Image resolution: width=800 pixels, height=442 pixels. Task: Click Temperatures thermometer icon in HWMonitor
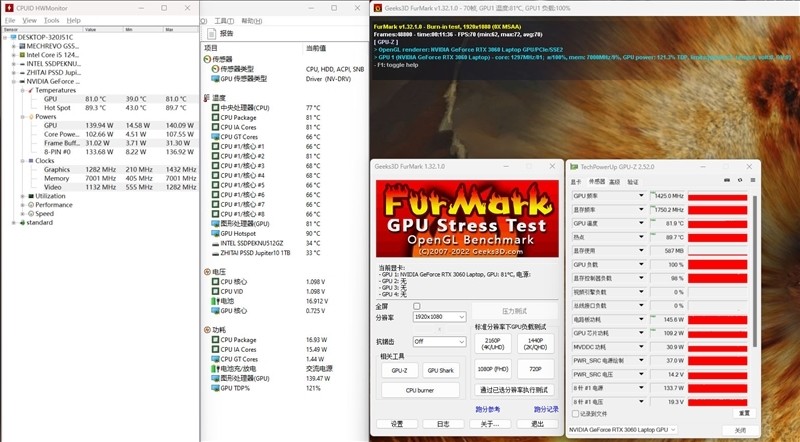click(x=31, y=90)
